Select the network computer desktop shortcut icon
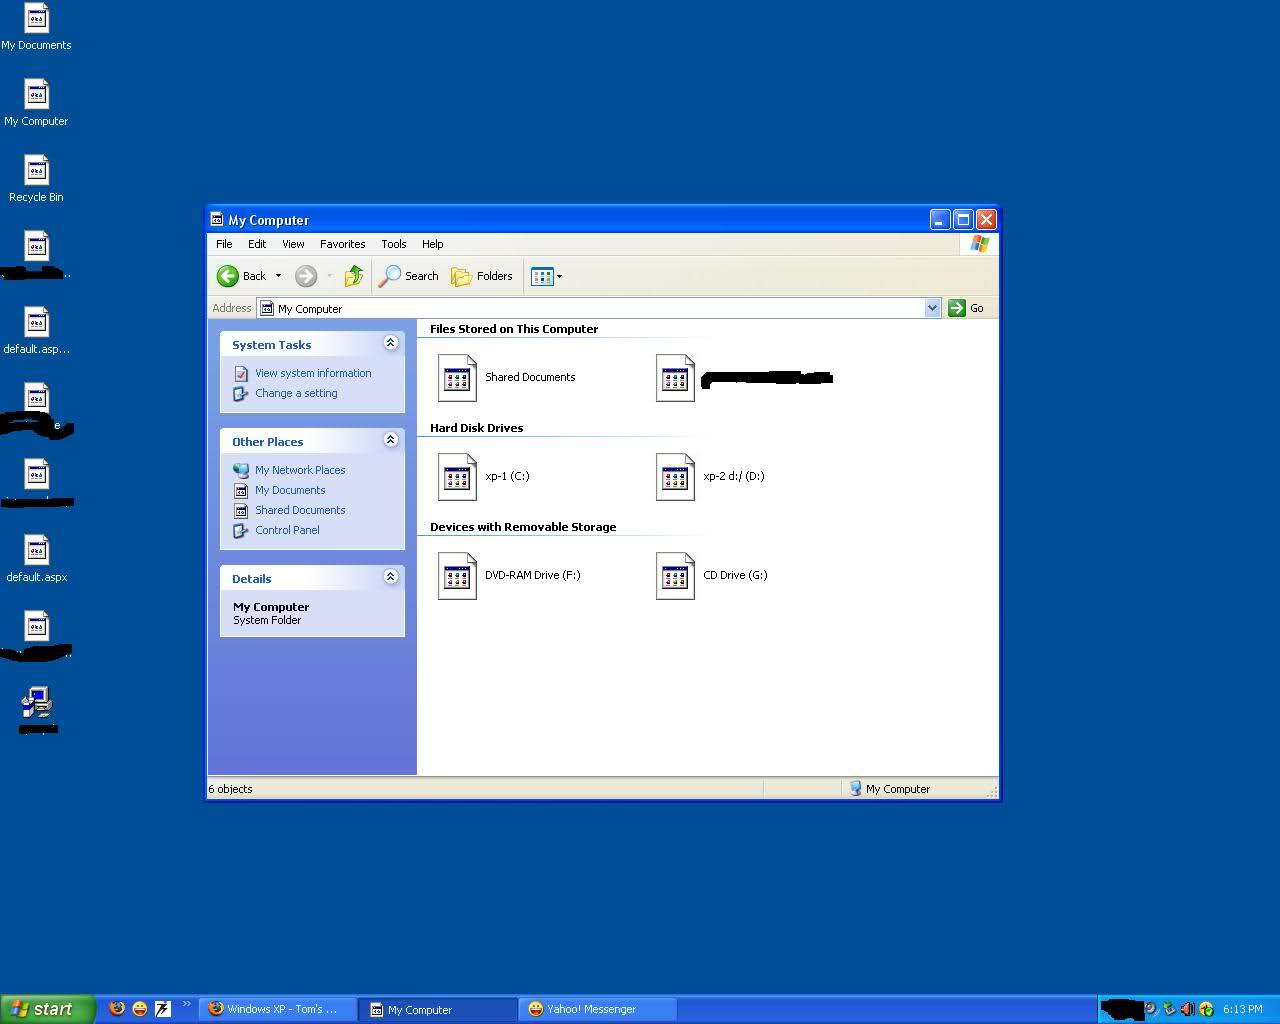This screenshot has height=1024, width=1280. (37, 703)
